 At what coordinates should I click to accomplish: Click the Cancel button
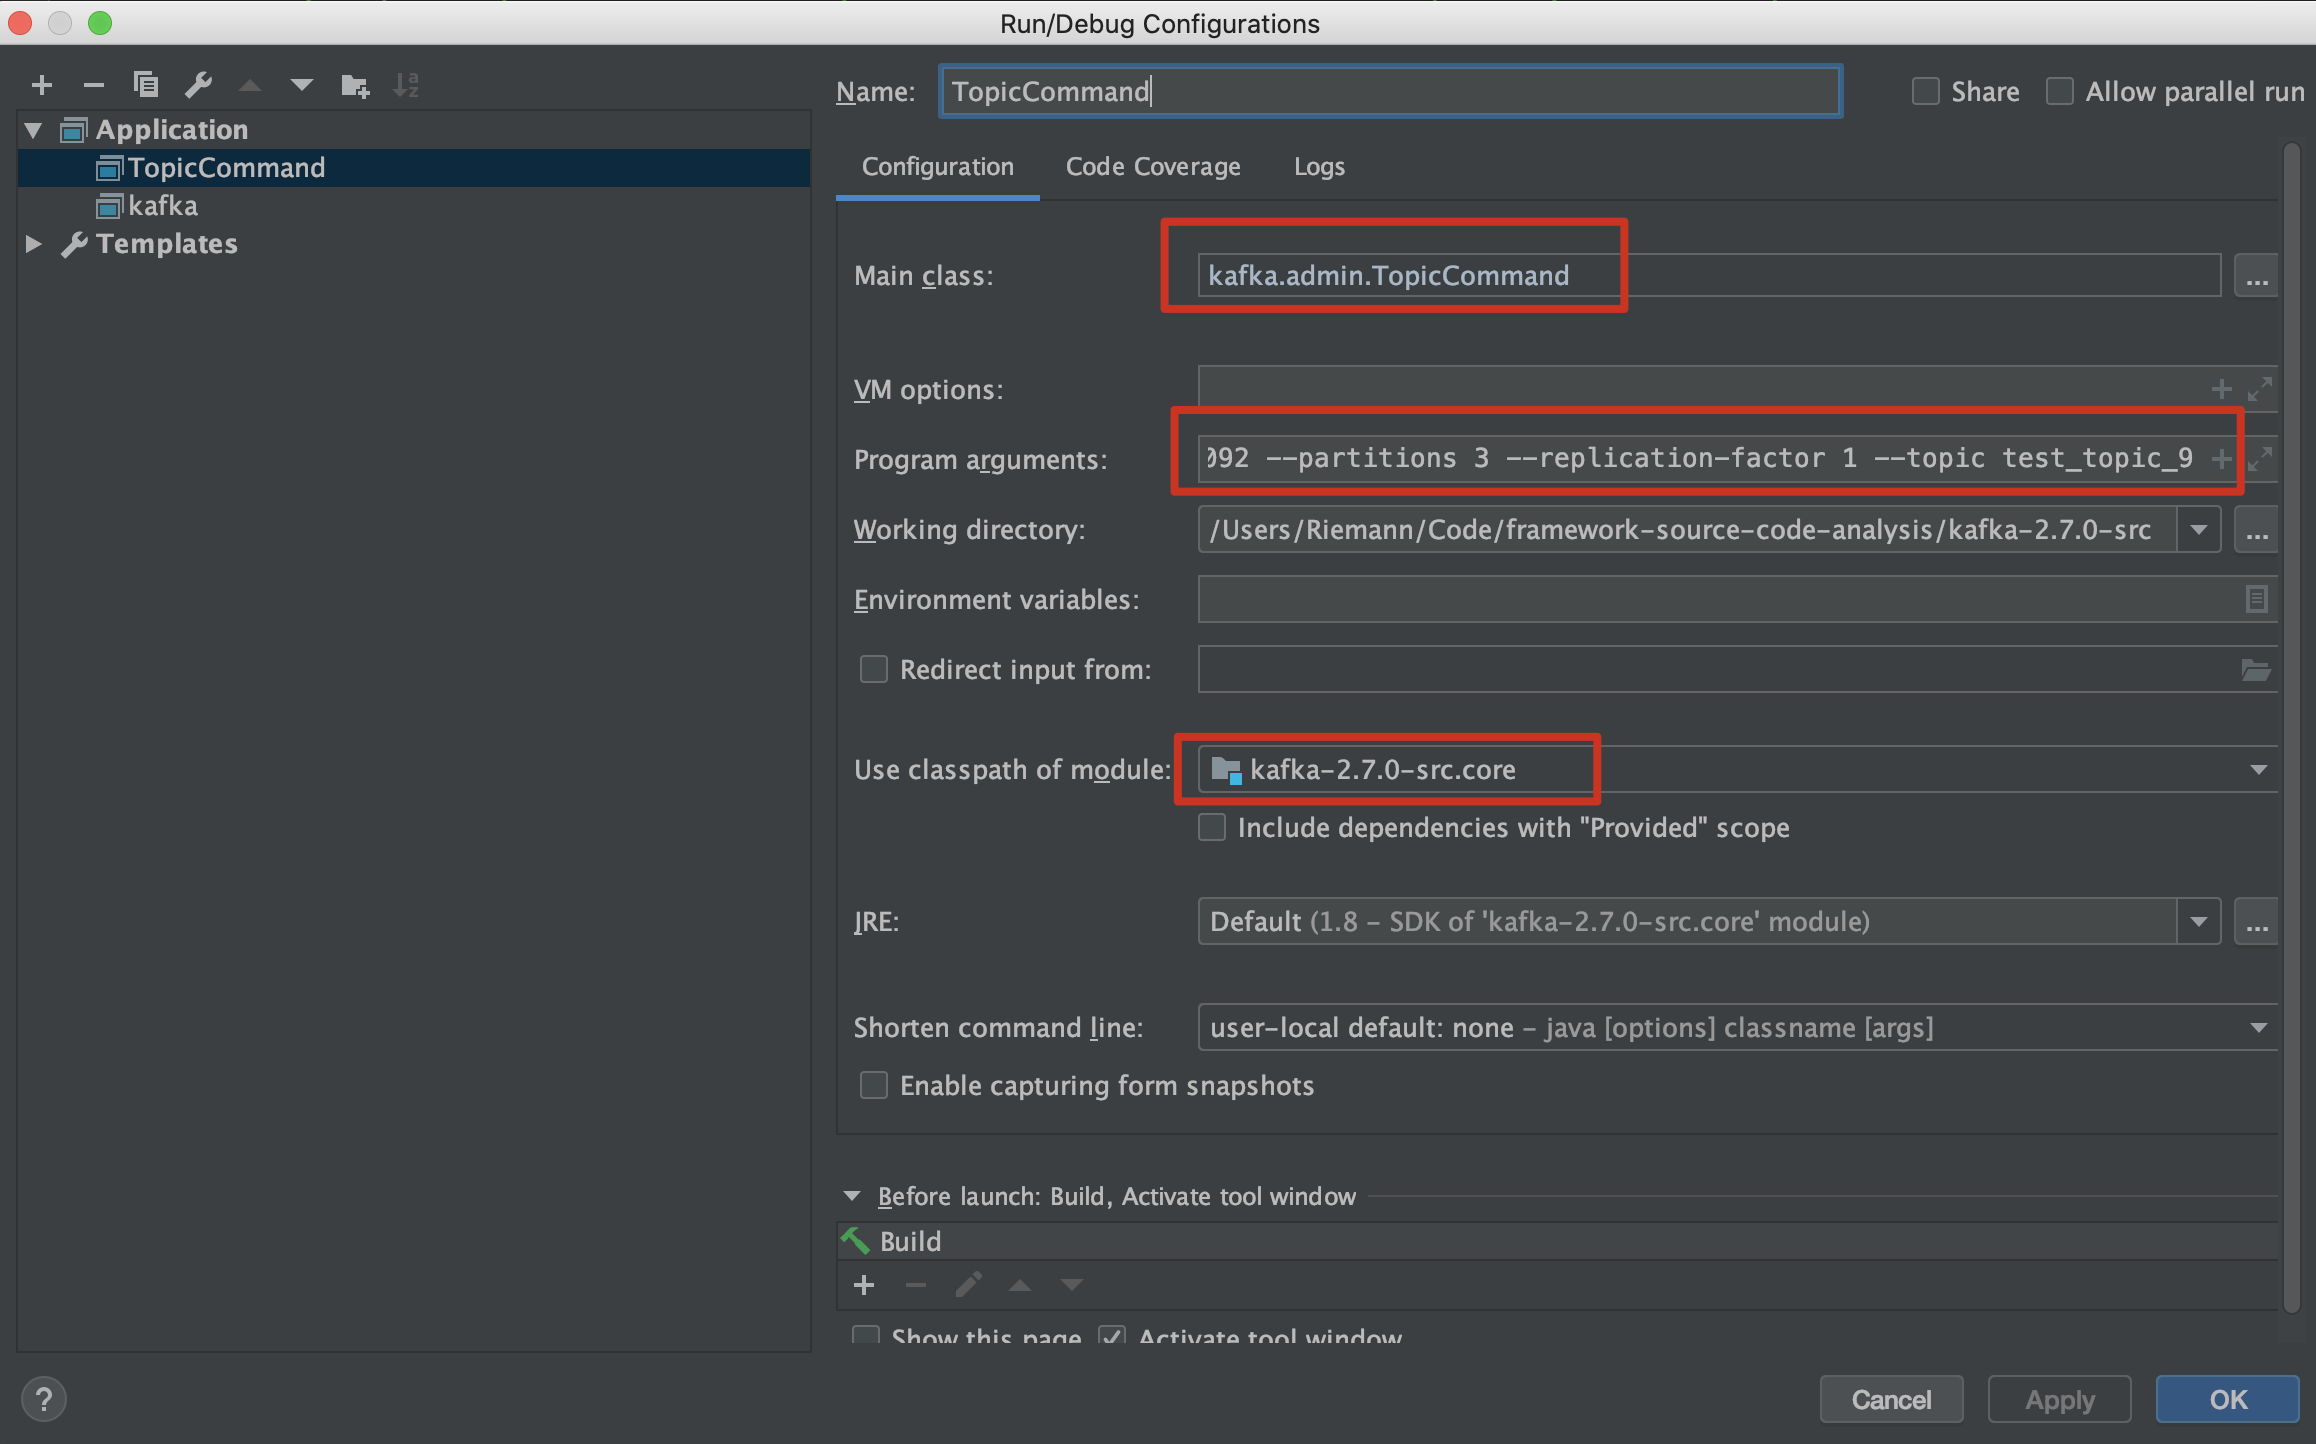[1890, 1399]
